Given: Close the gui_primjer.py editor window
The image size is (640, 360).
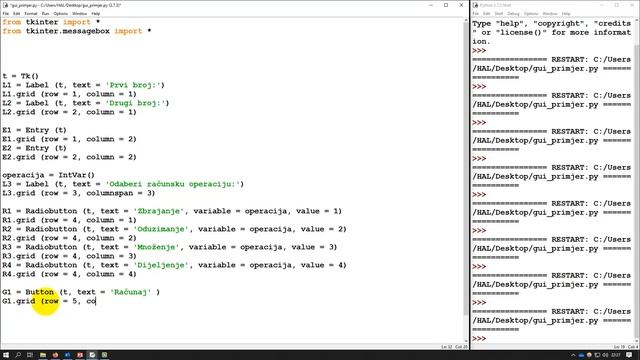Looking at the screenshot, I should pyautogui.click(x=461, y=5).
